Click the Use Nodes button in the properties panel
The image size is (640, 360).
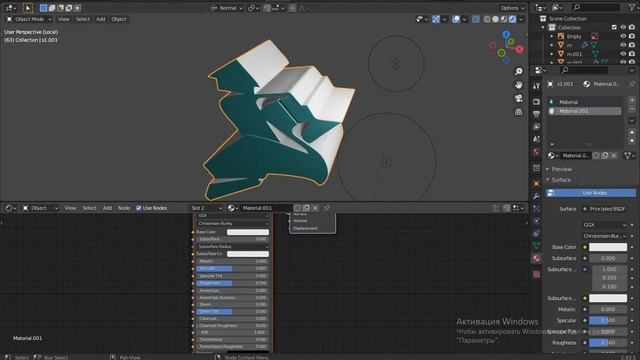[x=591, y=193]
